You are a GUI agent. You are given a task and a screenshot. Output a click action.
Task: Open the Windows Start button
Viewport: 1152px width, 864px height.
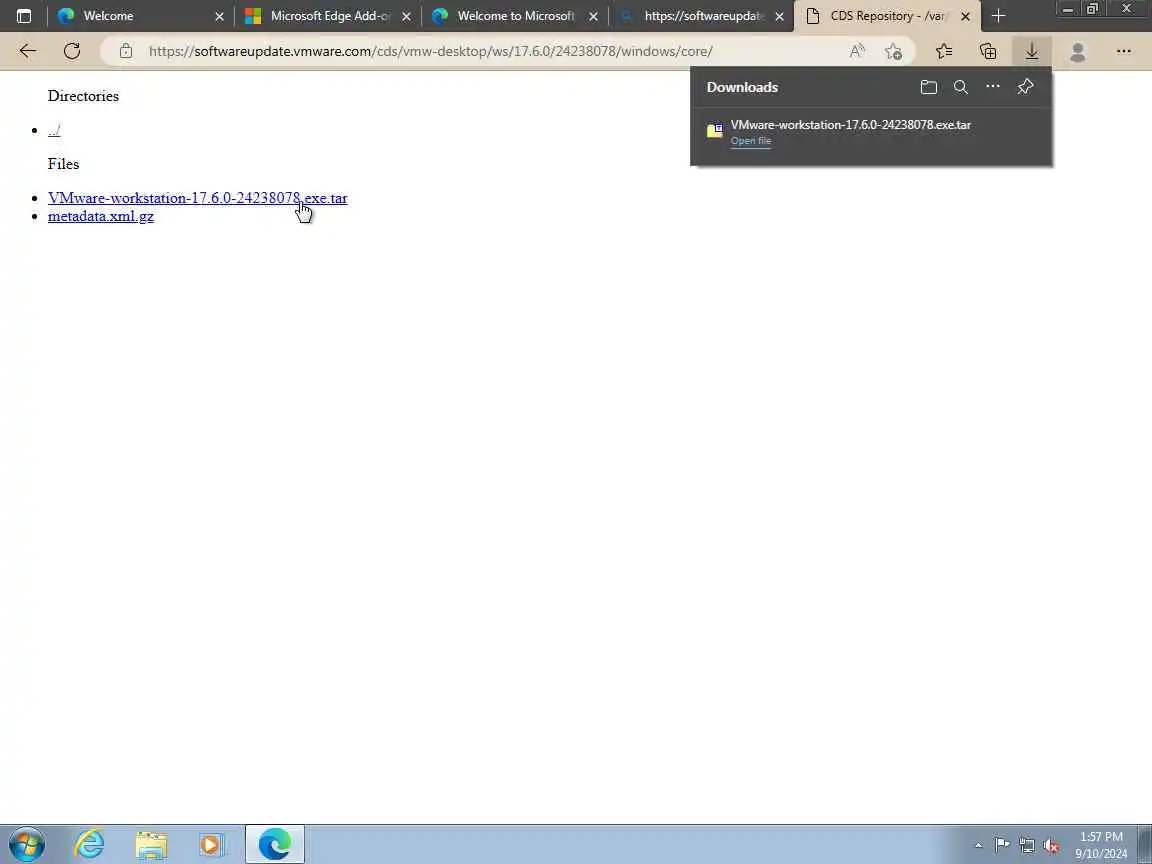26,844
